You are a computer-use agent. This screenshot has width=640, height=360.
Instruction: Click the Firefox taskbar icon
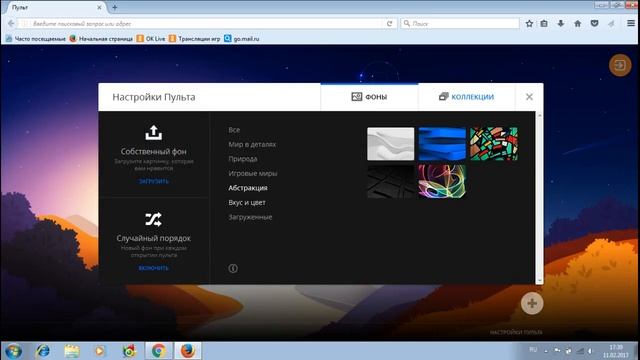pyautogui.click(x=188, y=351)
